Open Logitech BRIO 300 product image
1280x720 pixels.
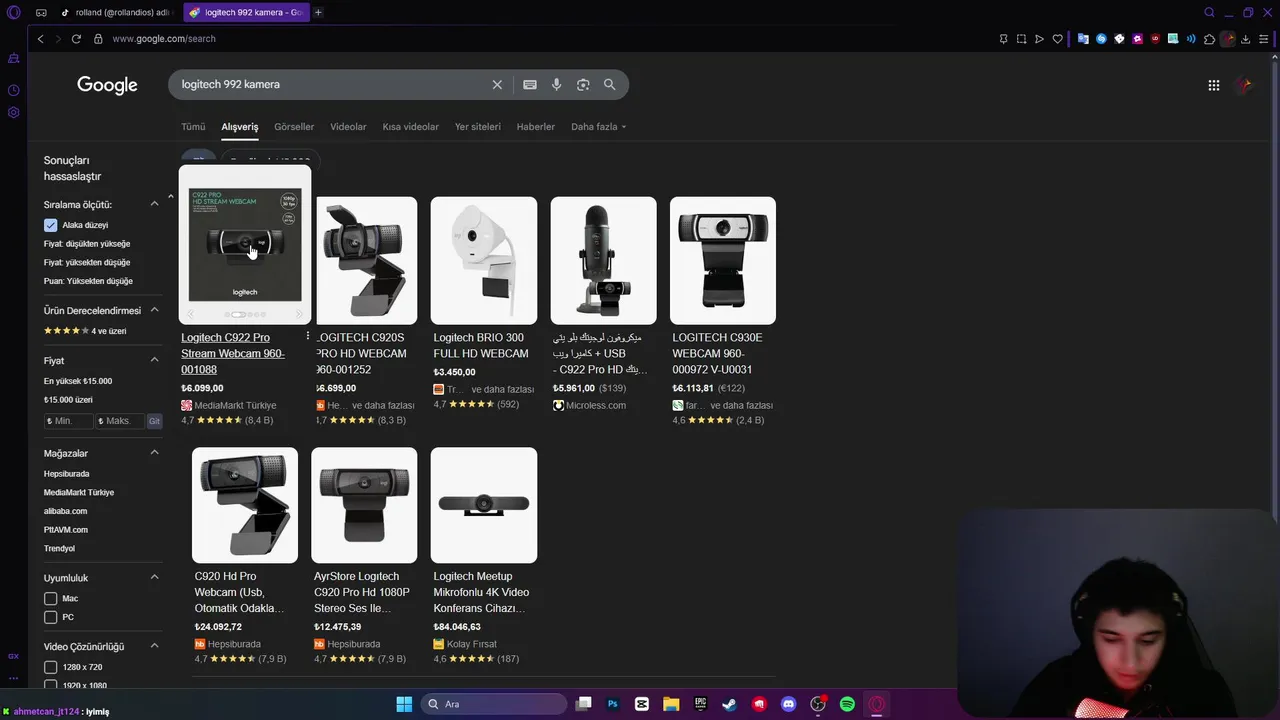click(x=484, y=260)
